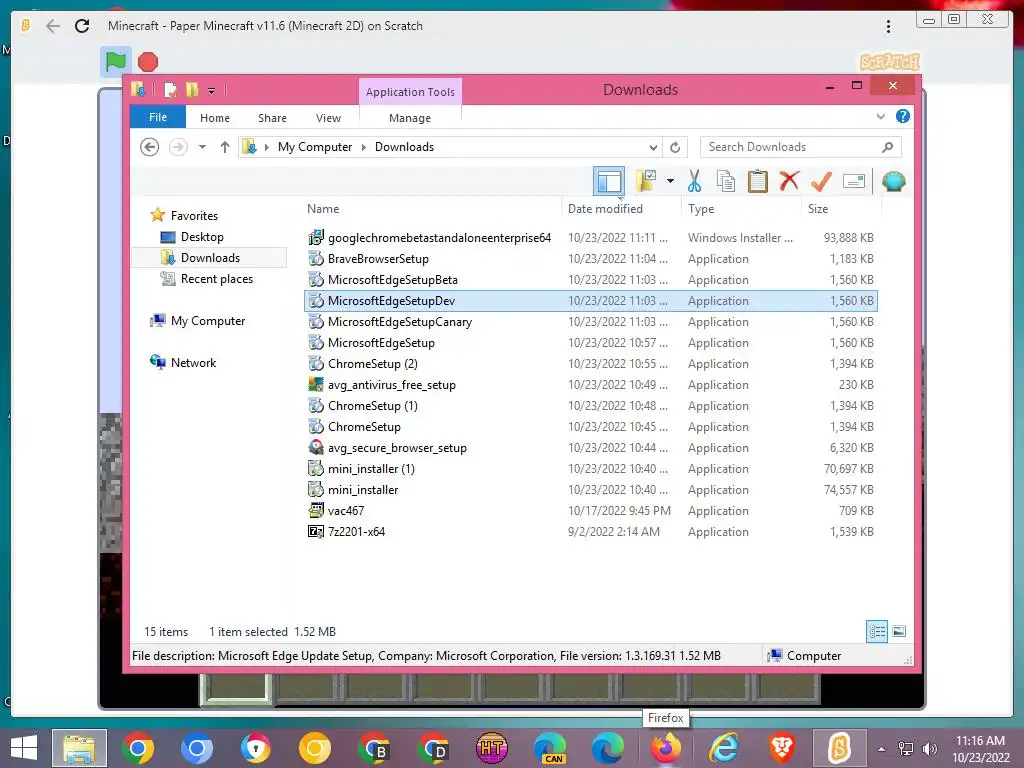Select the Application Tools contextual tab
1024x768 pixels.
[x=410, y=92]
